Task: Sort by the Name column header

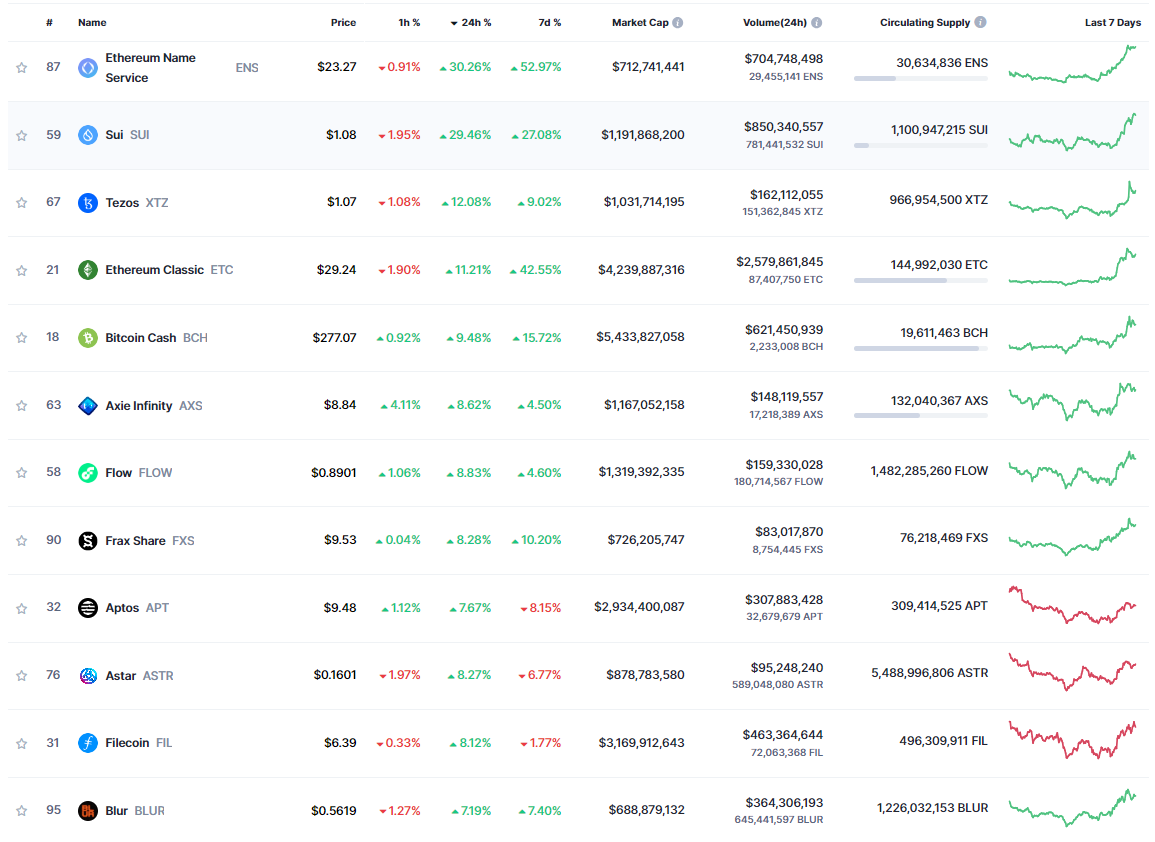Action: coord(92,23)
